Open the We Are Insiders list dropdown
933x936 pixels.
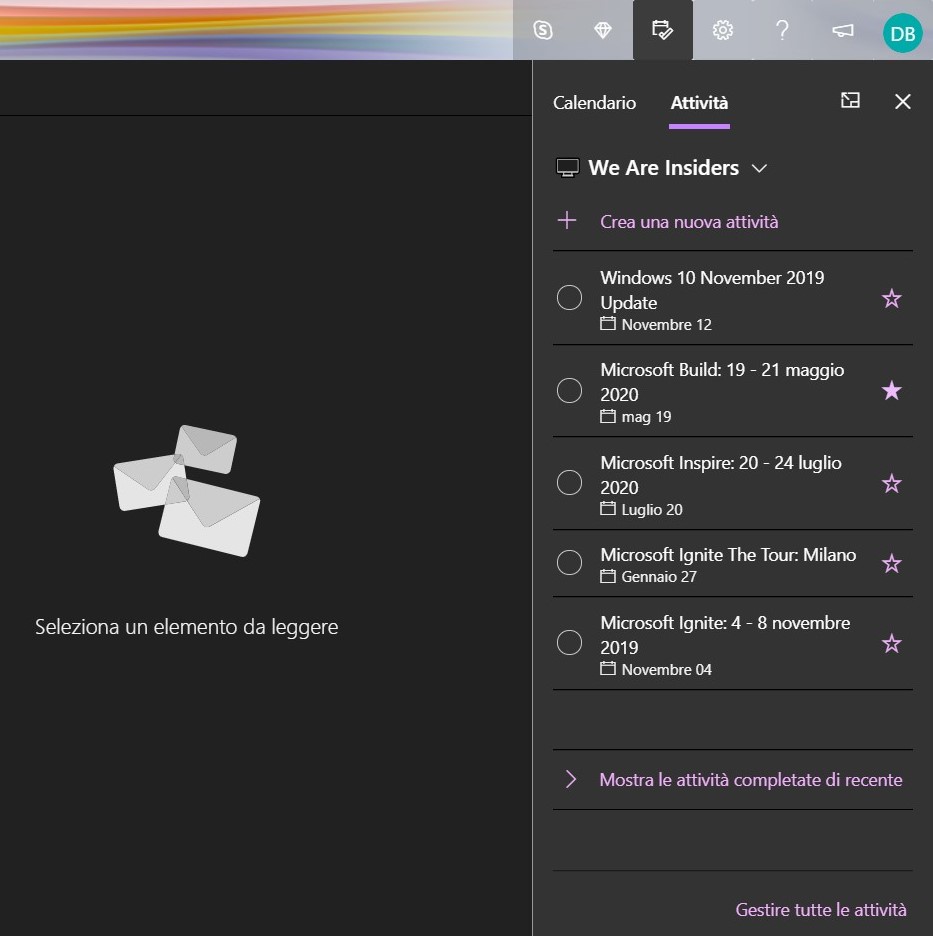(x=678, y=168)
